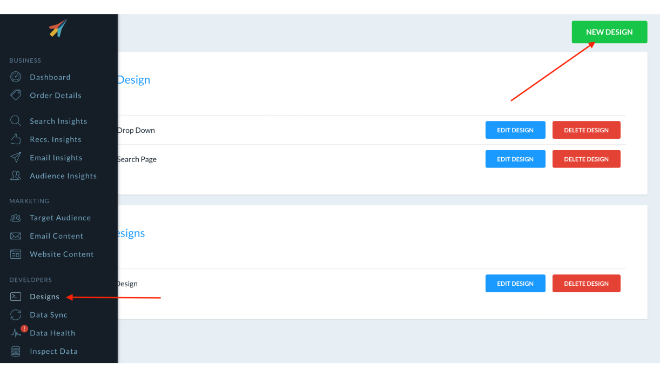
Task: Click the paper plane logo in sidebar
Action: click(x=58, y=28)
